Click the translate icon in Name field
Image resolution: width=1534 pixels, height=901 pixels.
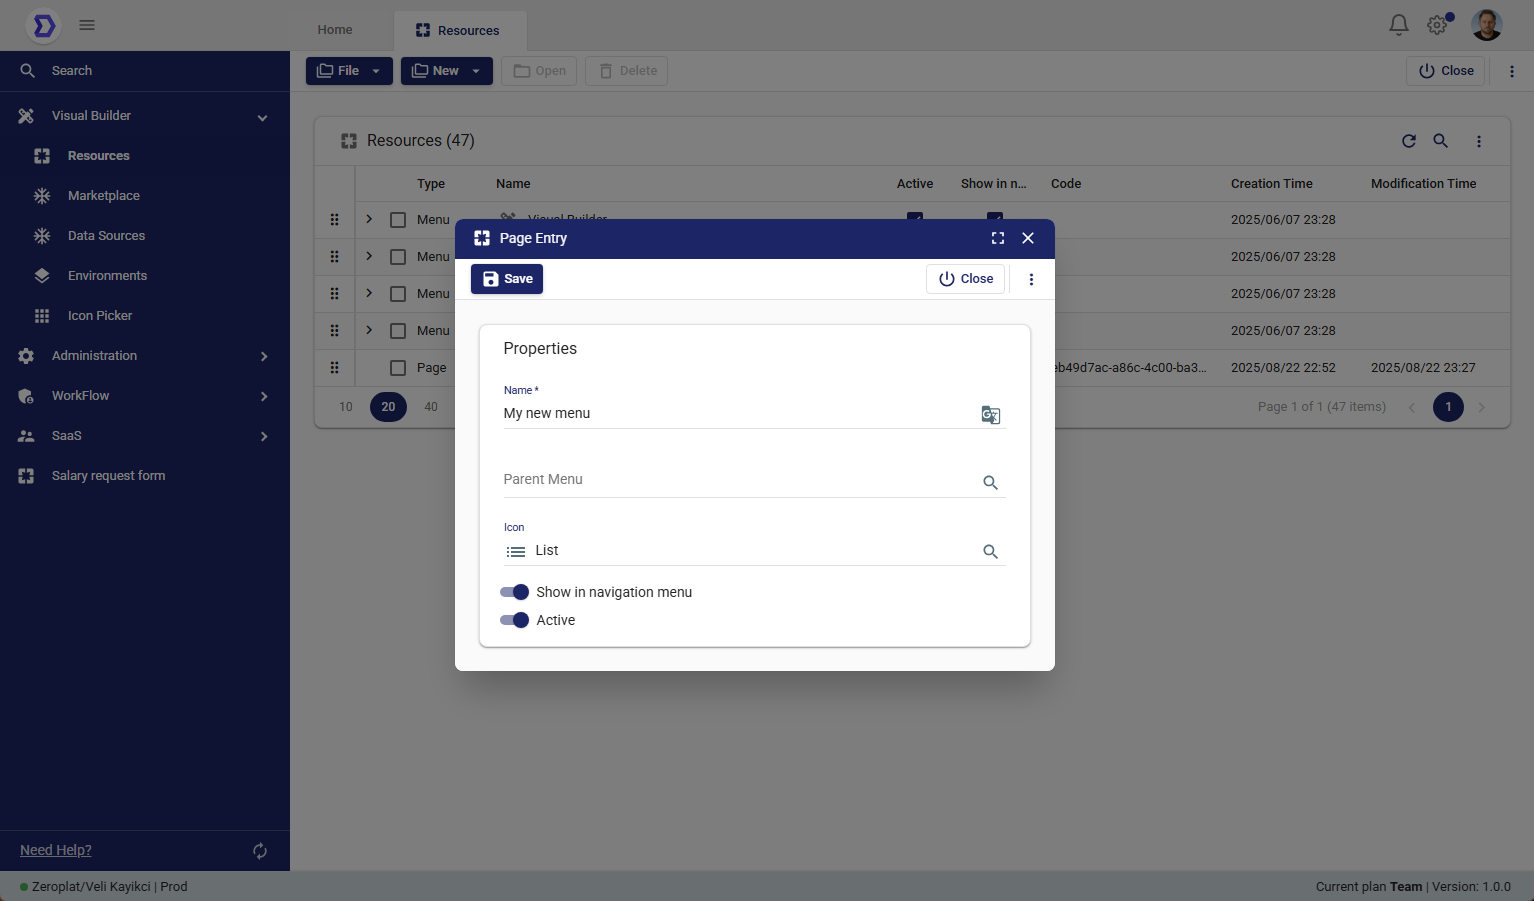[990, 415]
